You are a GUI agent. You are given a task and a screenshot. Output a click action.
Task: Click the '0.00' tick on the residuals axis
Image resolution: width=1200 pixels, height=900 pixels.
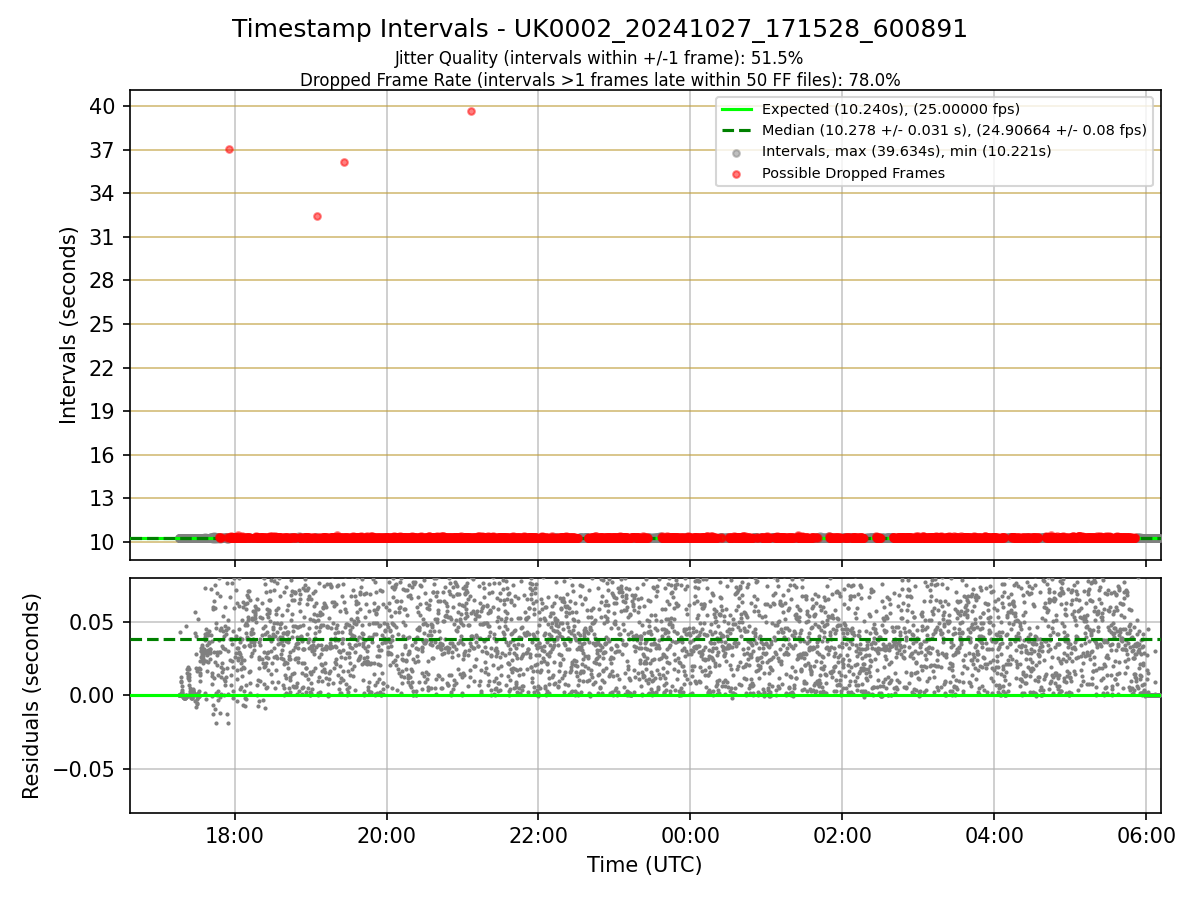coord(95,695)
